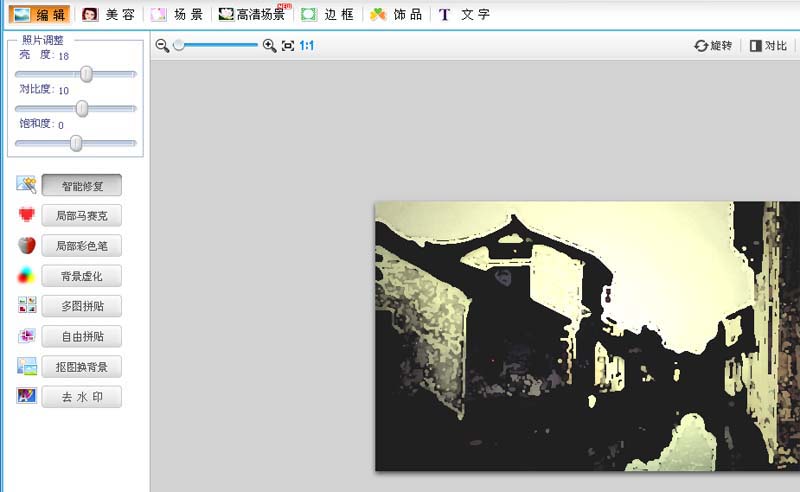Click the brightness value 18
Screen dimensions: 800x492
(63, 56)
